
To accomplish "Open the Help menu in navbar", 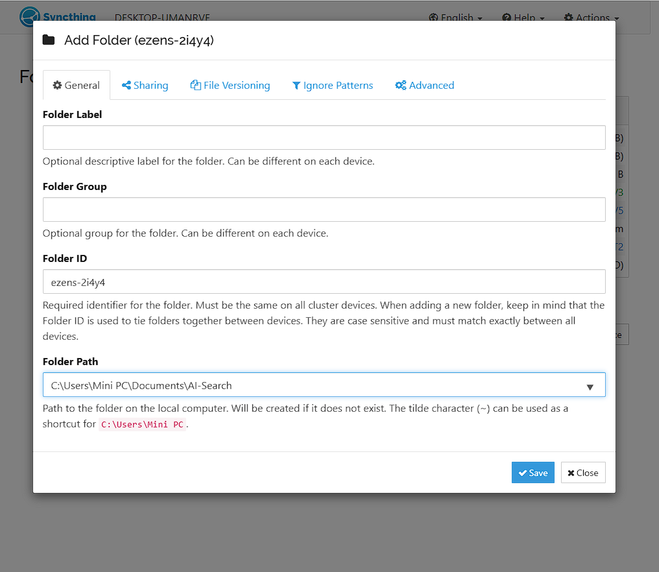I will coord(523,18).
